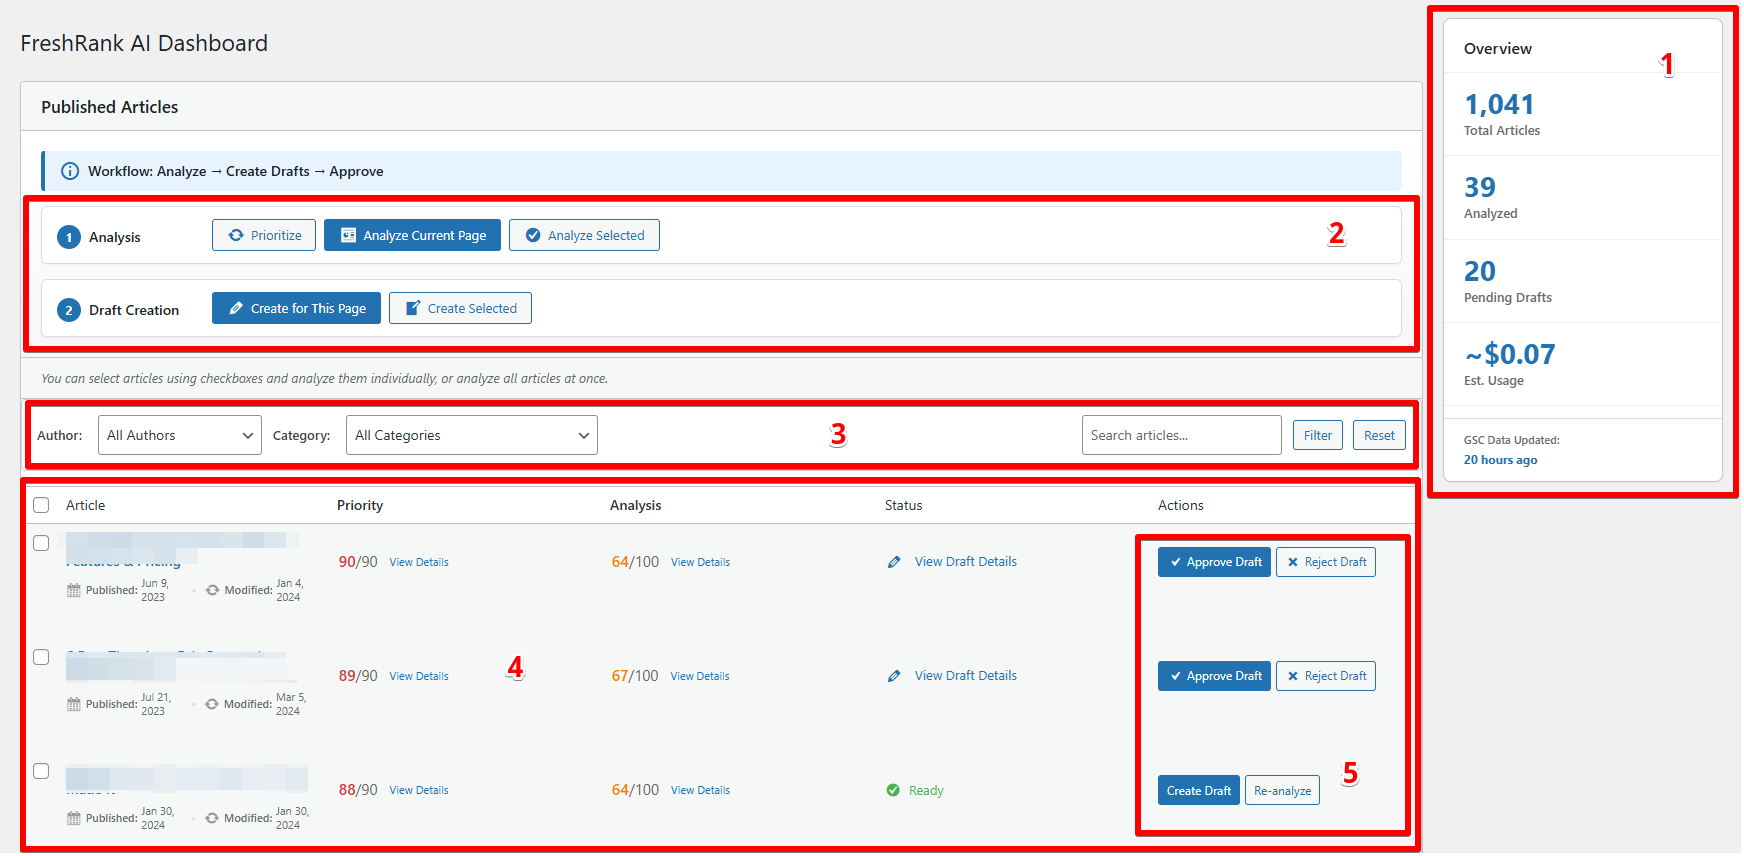The image size is (1744, 856).
Task: Click calendar icon beside Published Jun 9, 2023
Action: click(74, 590)
